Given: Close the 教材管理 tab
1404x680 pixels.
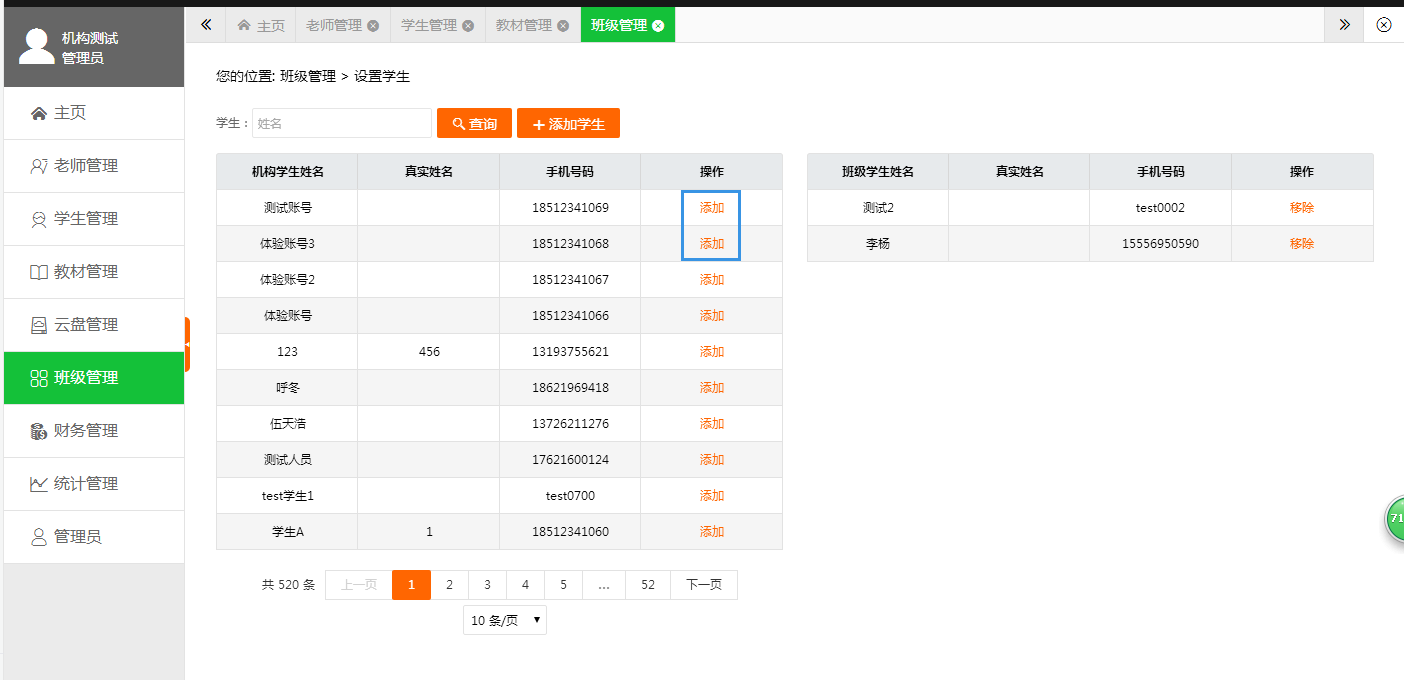Looking at the screenshot, I should click(563, 26).
